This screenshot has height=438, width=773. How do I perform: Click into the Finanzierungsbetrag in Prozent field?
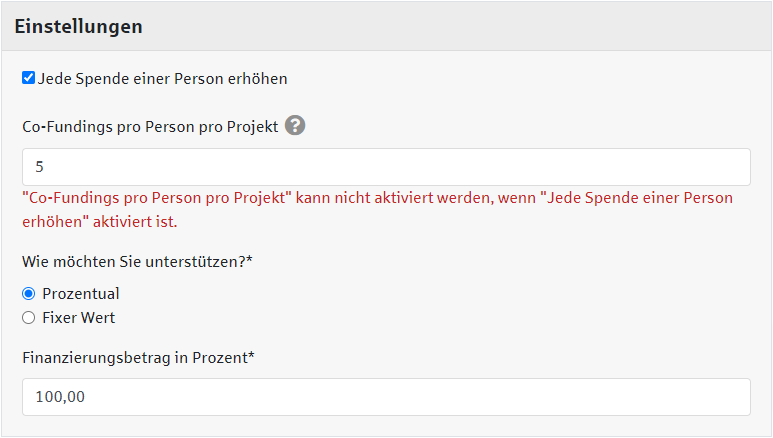point(386,397)
